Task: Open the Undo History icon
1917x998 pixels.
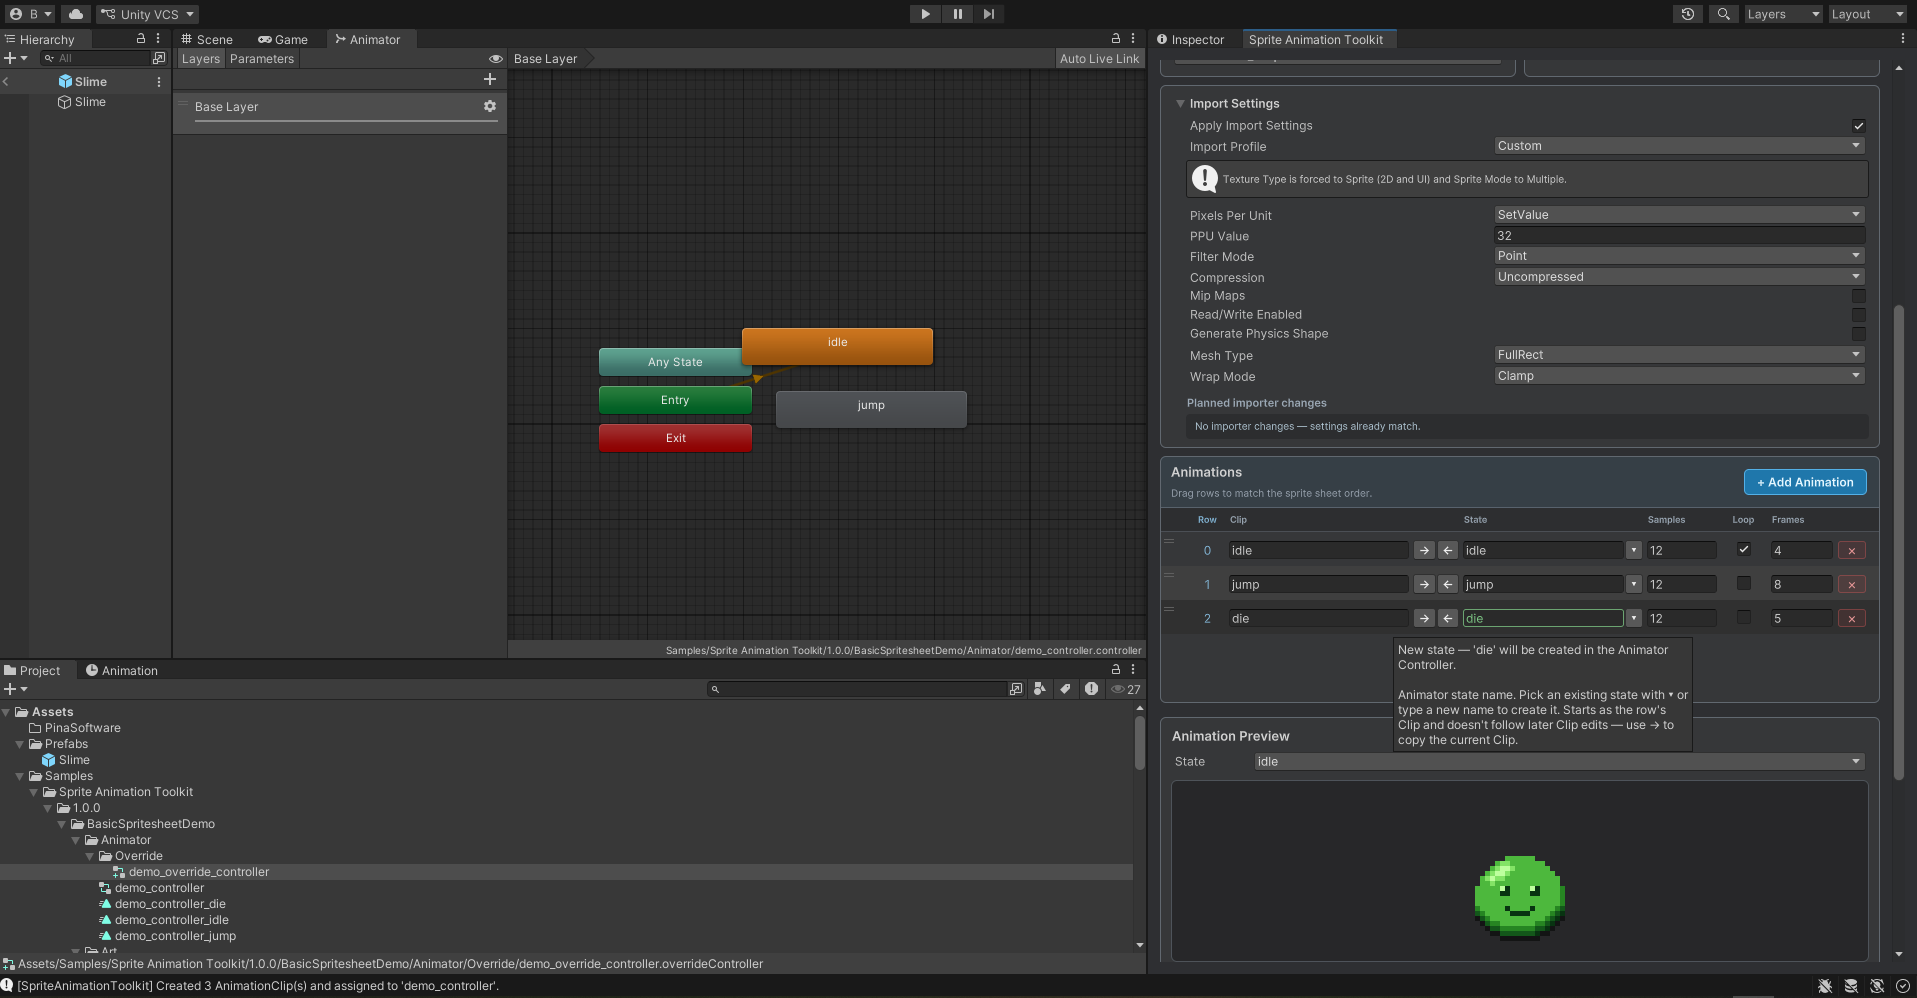Action: click(x=1688, y=14)
